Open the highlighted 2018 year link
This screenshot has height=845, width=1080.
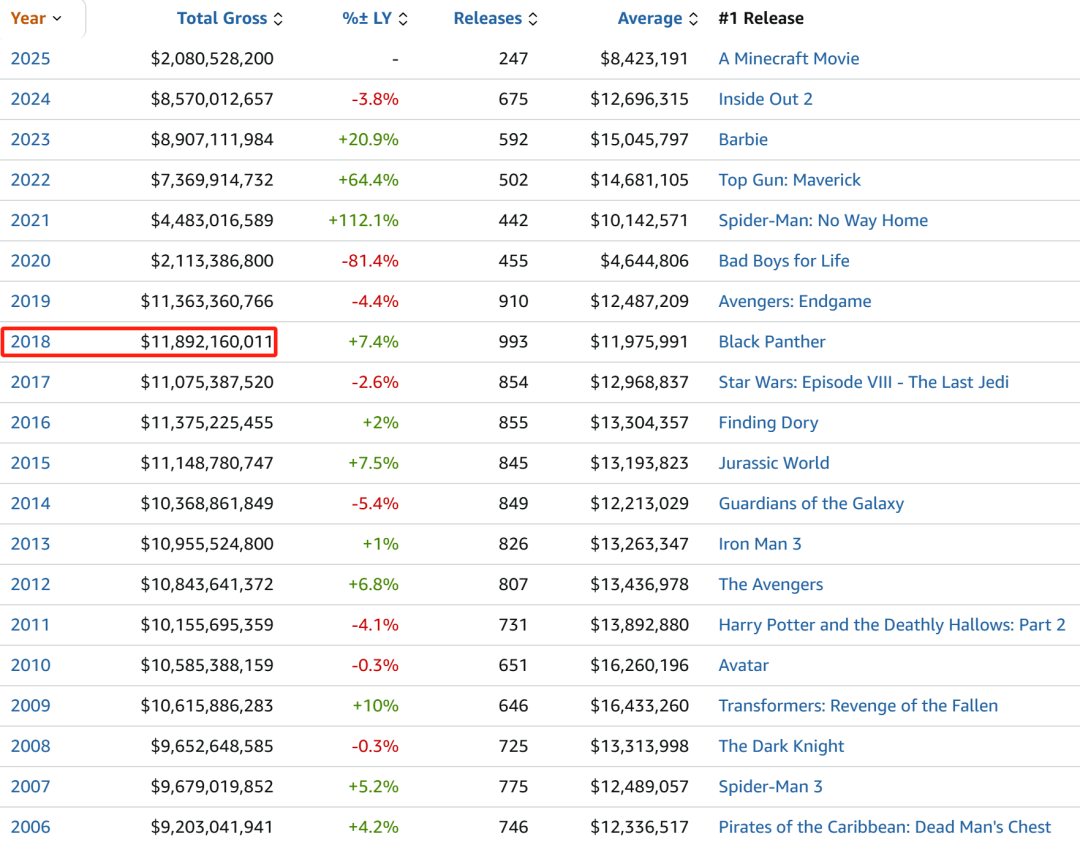30,342
